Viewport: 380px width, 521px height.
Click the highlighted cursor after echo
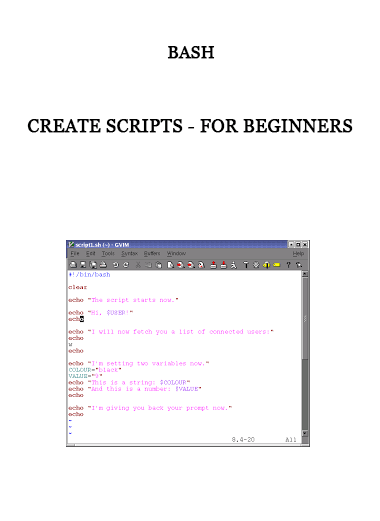coord(82,319)
